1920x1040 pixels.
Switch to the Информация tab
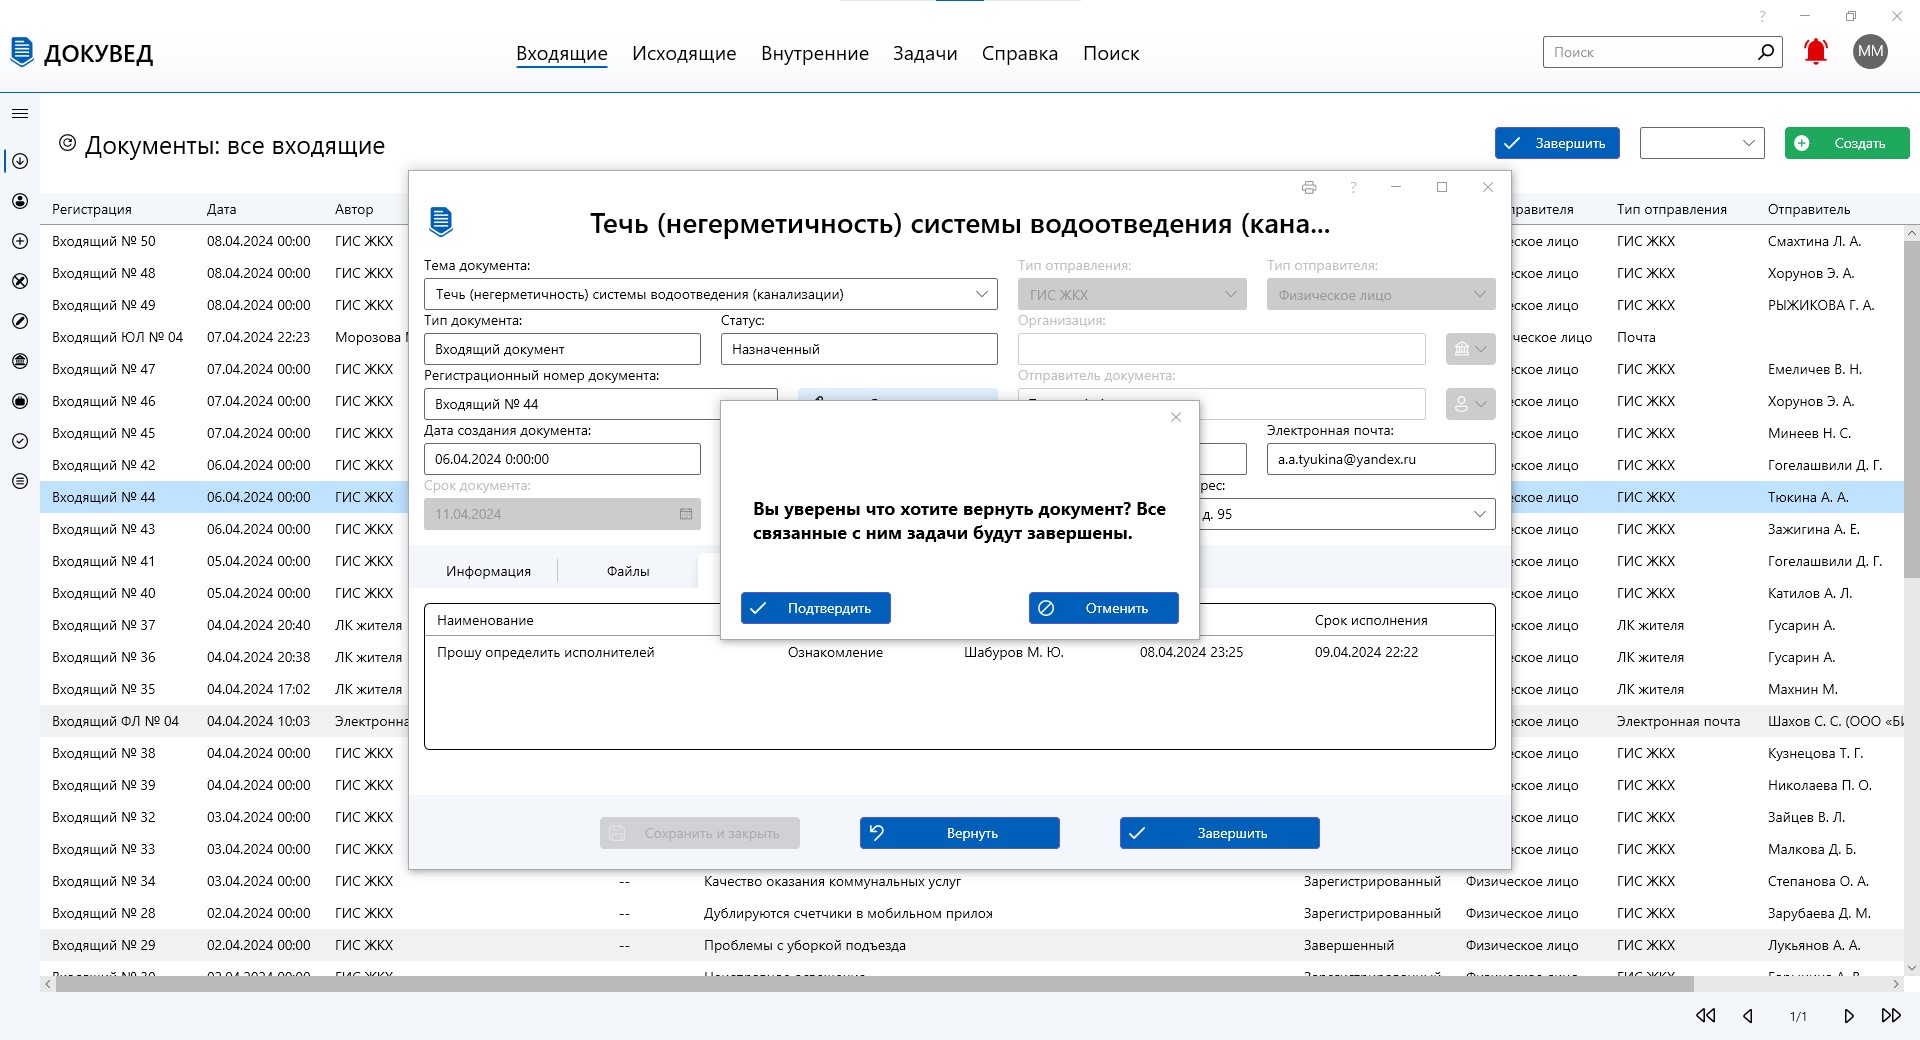[488, 571]
